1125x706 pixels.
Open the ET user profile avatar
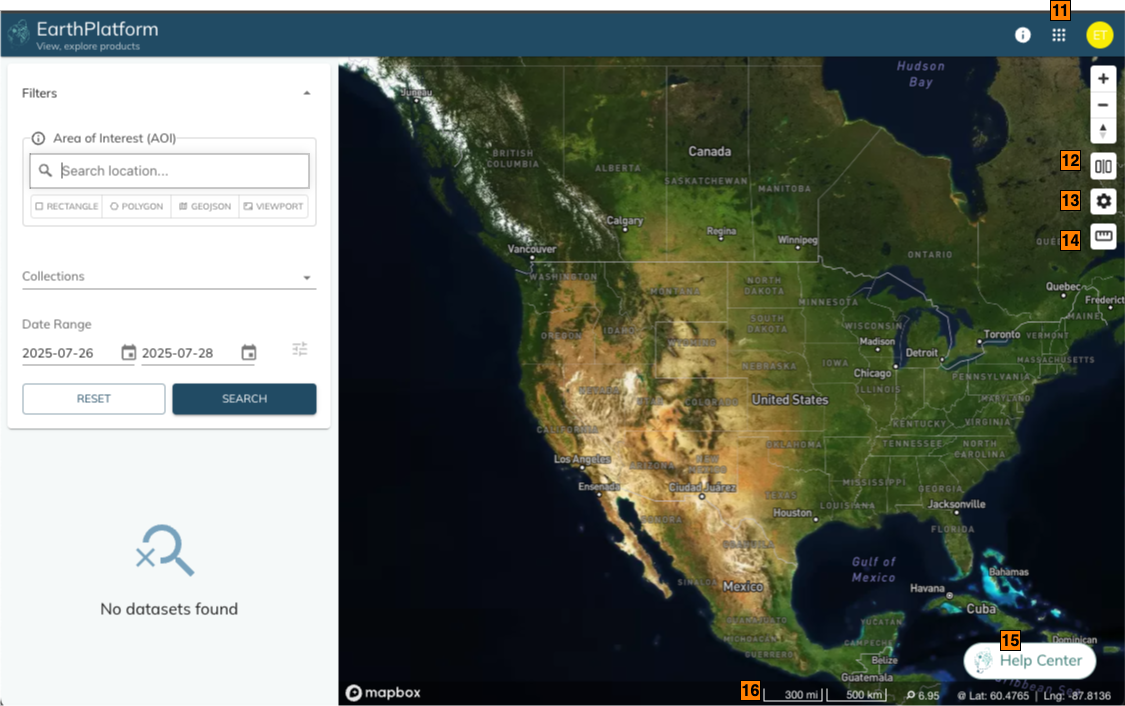[x=1099, y=35]
